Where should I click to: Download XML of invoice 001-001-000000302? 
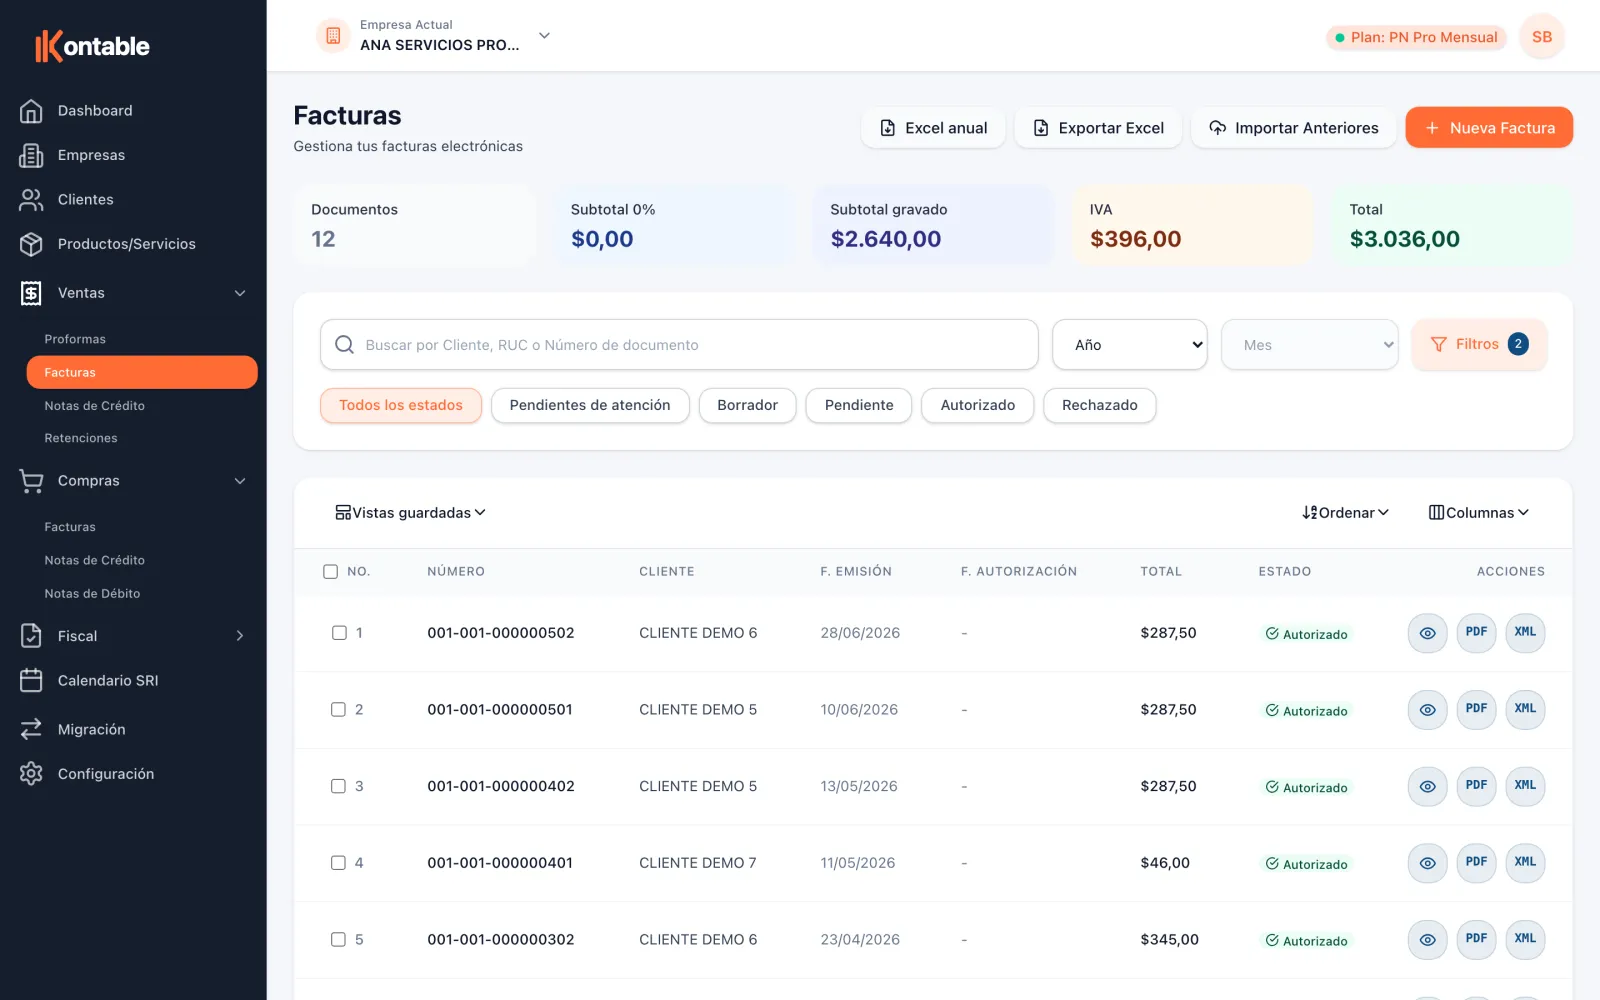pyautogui.click(x=1525, y=940)
